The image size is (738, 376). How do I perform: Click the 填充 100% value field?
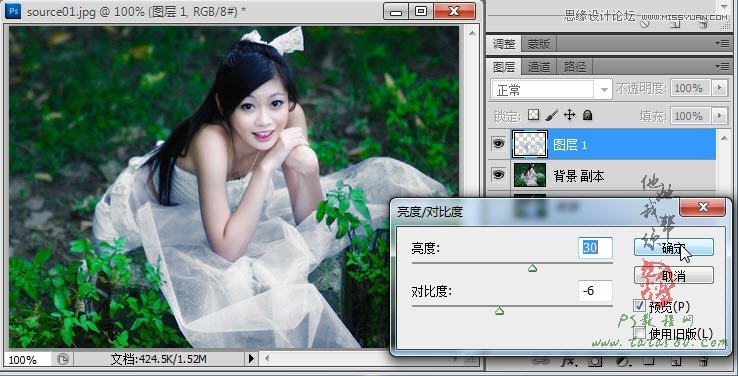[x=691, y=116]
